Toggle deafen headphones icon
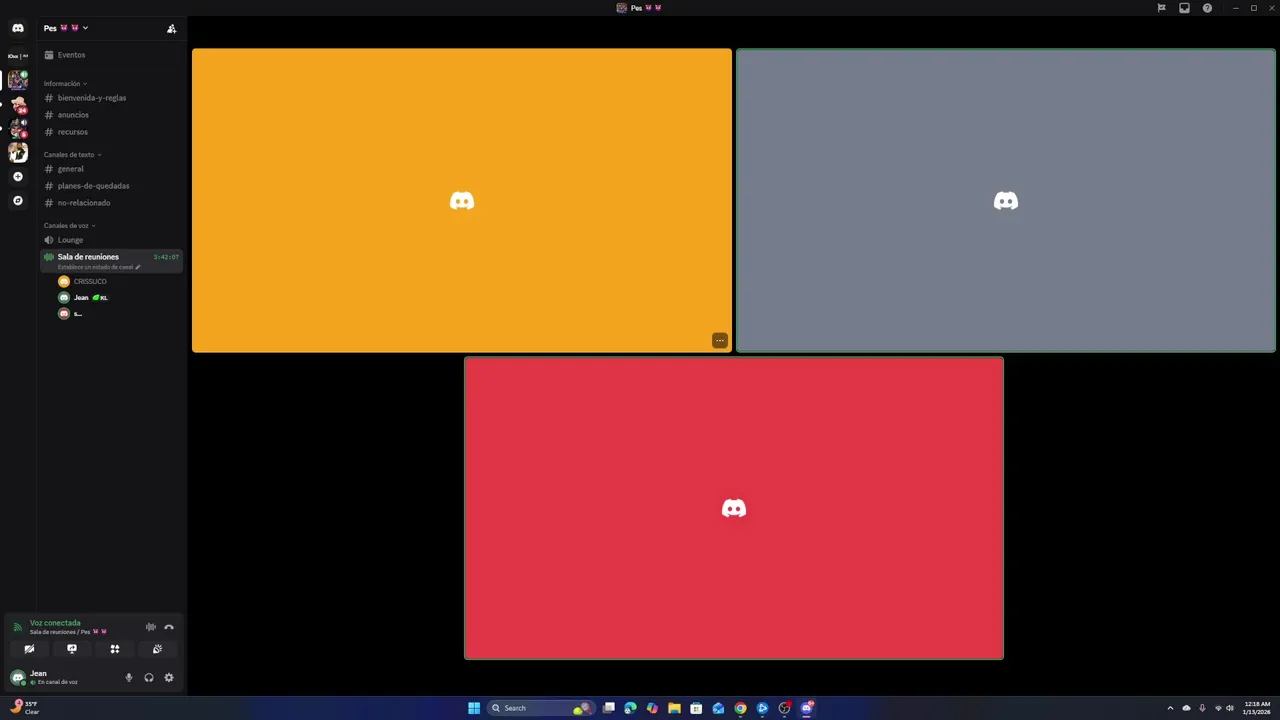Image resolution: width=1280 pixels, height=720 pixels. 149,678
